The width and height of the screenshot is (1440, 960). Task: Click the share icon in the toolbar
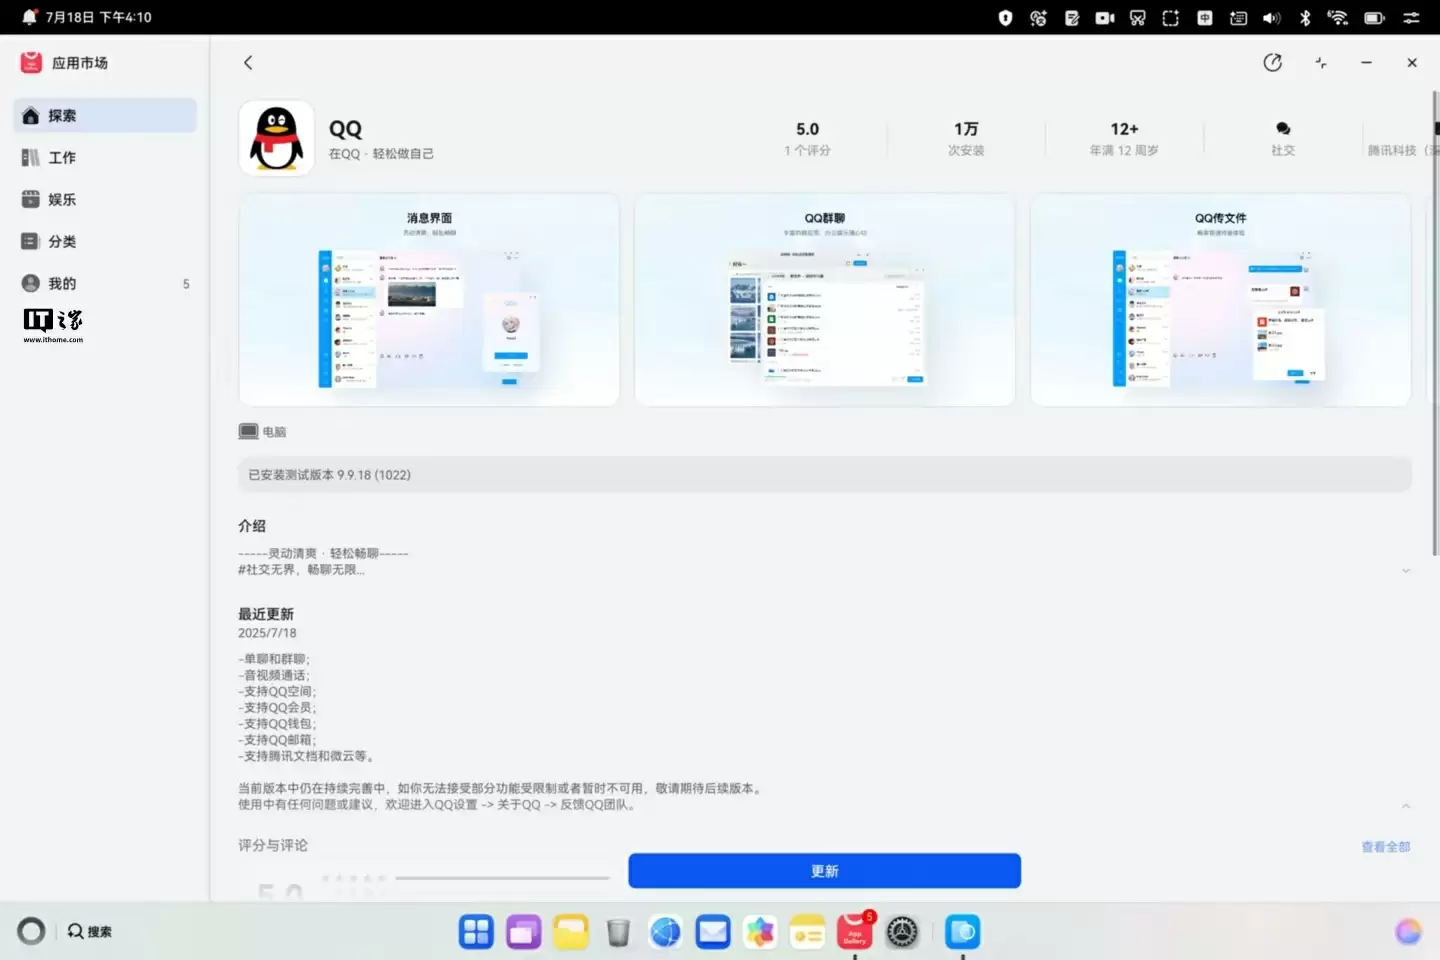pos(1273,62)
